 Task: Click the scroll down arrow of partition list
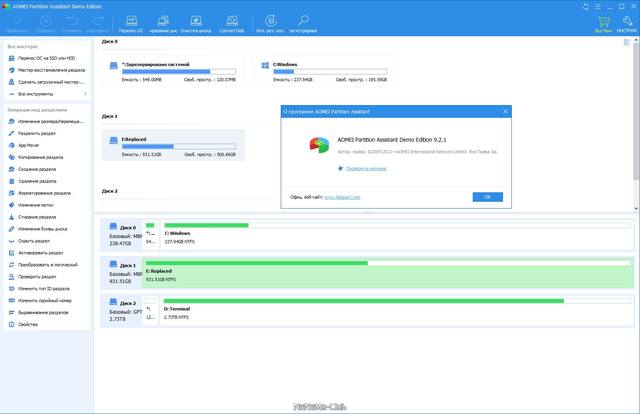pyautogui.click(x=636, y=209)
